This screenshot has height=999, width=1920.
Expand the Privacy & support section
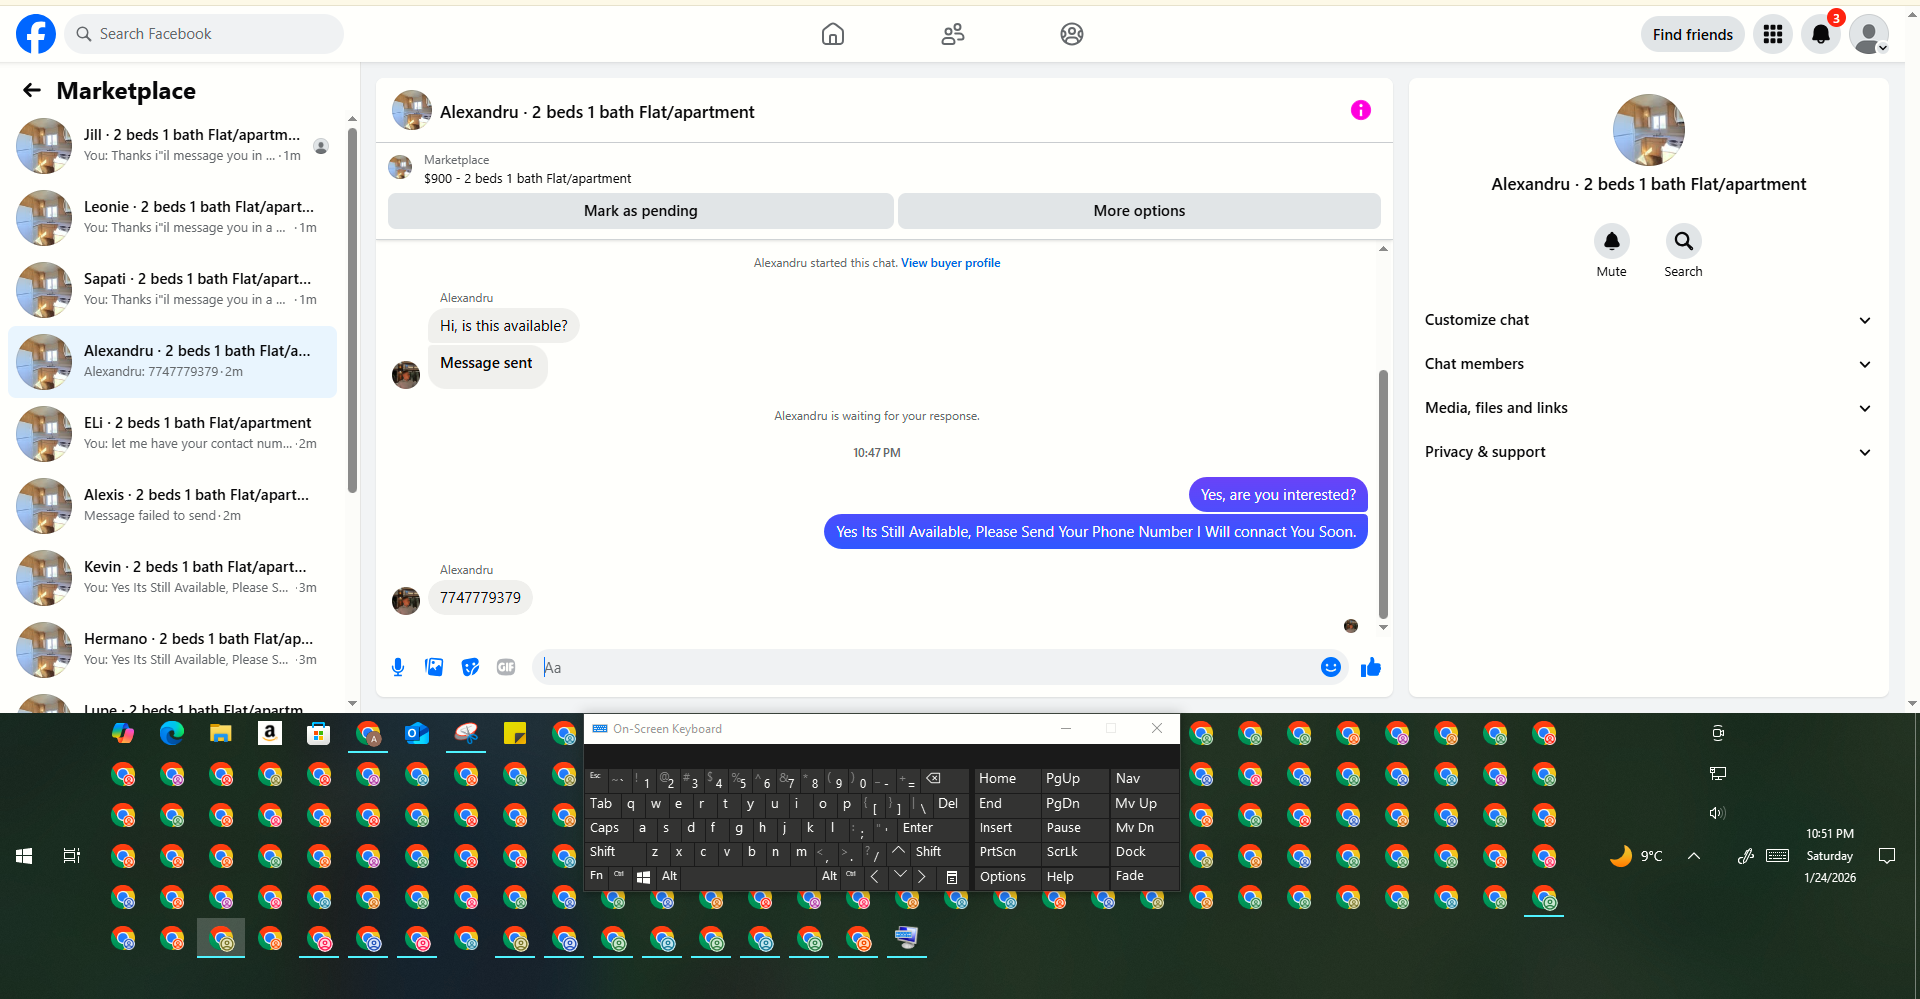1648,452
